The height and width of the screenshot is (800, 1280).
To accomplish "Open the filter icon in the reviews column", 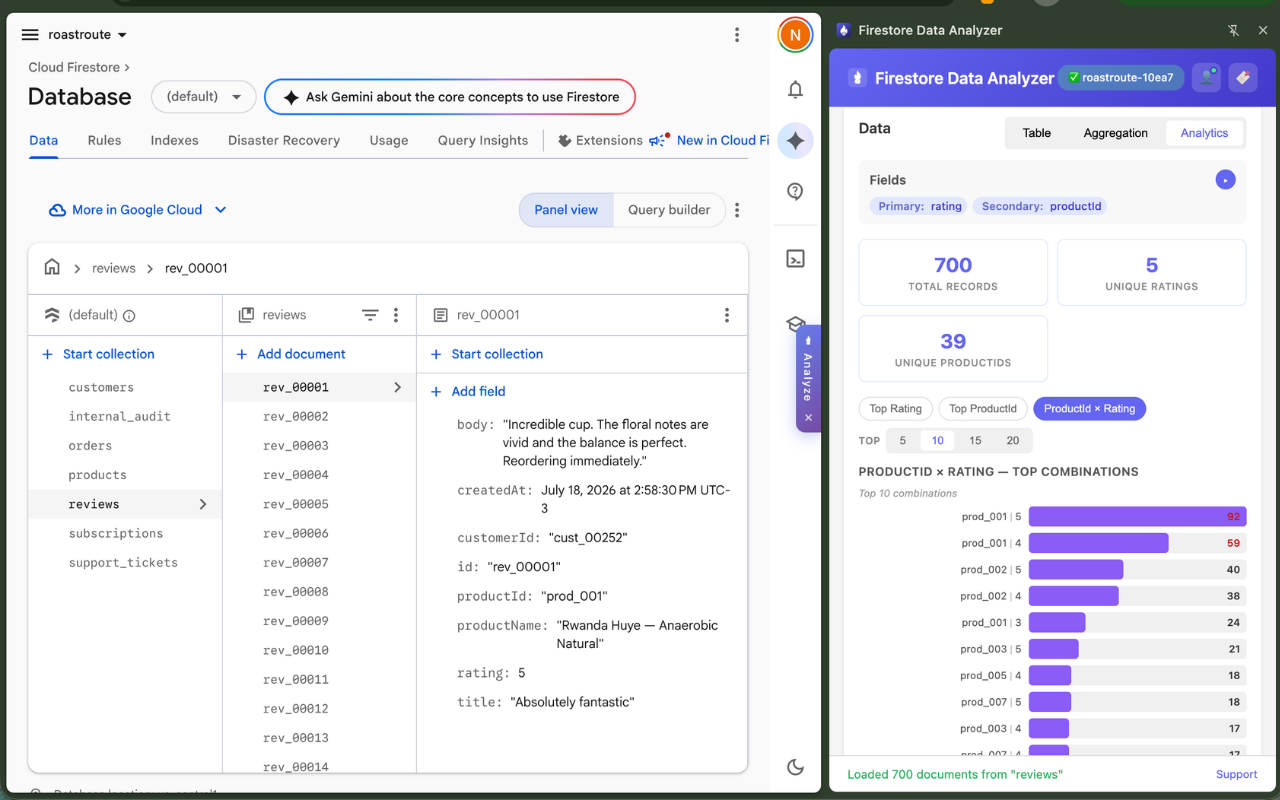I will pyautogui.click(x=370, y=315).
